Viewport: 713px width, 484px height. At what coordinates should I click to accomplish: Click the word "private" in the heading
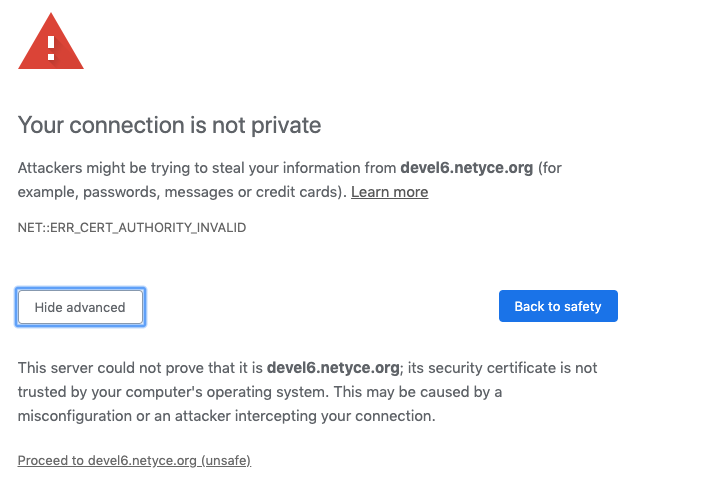tap(286, 126)
